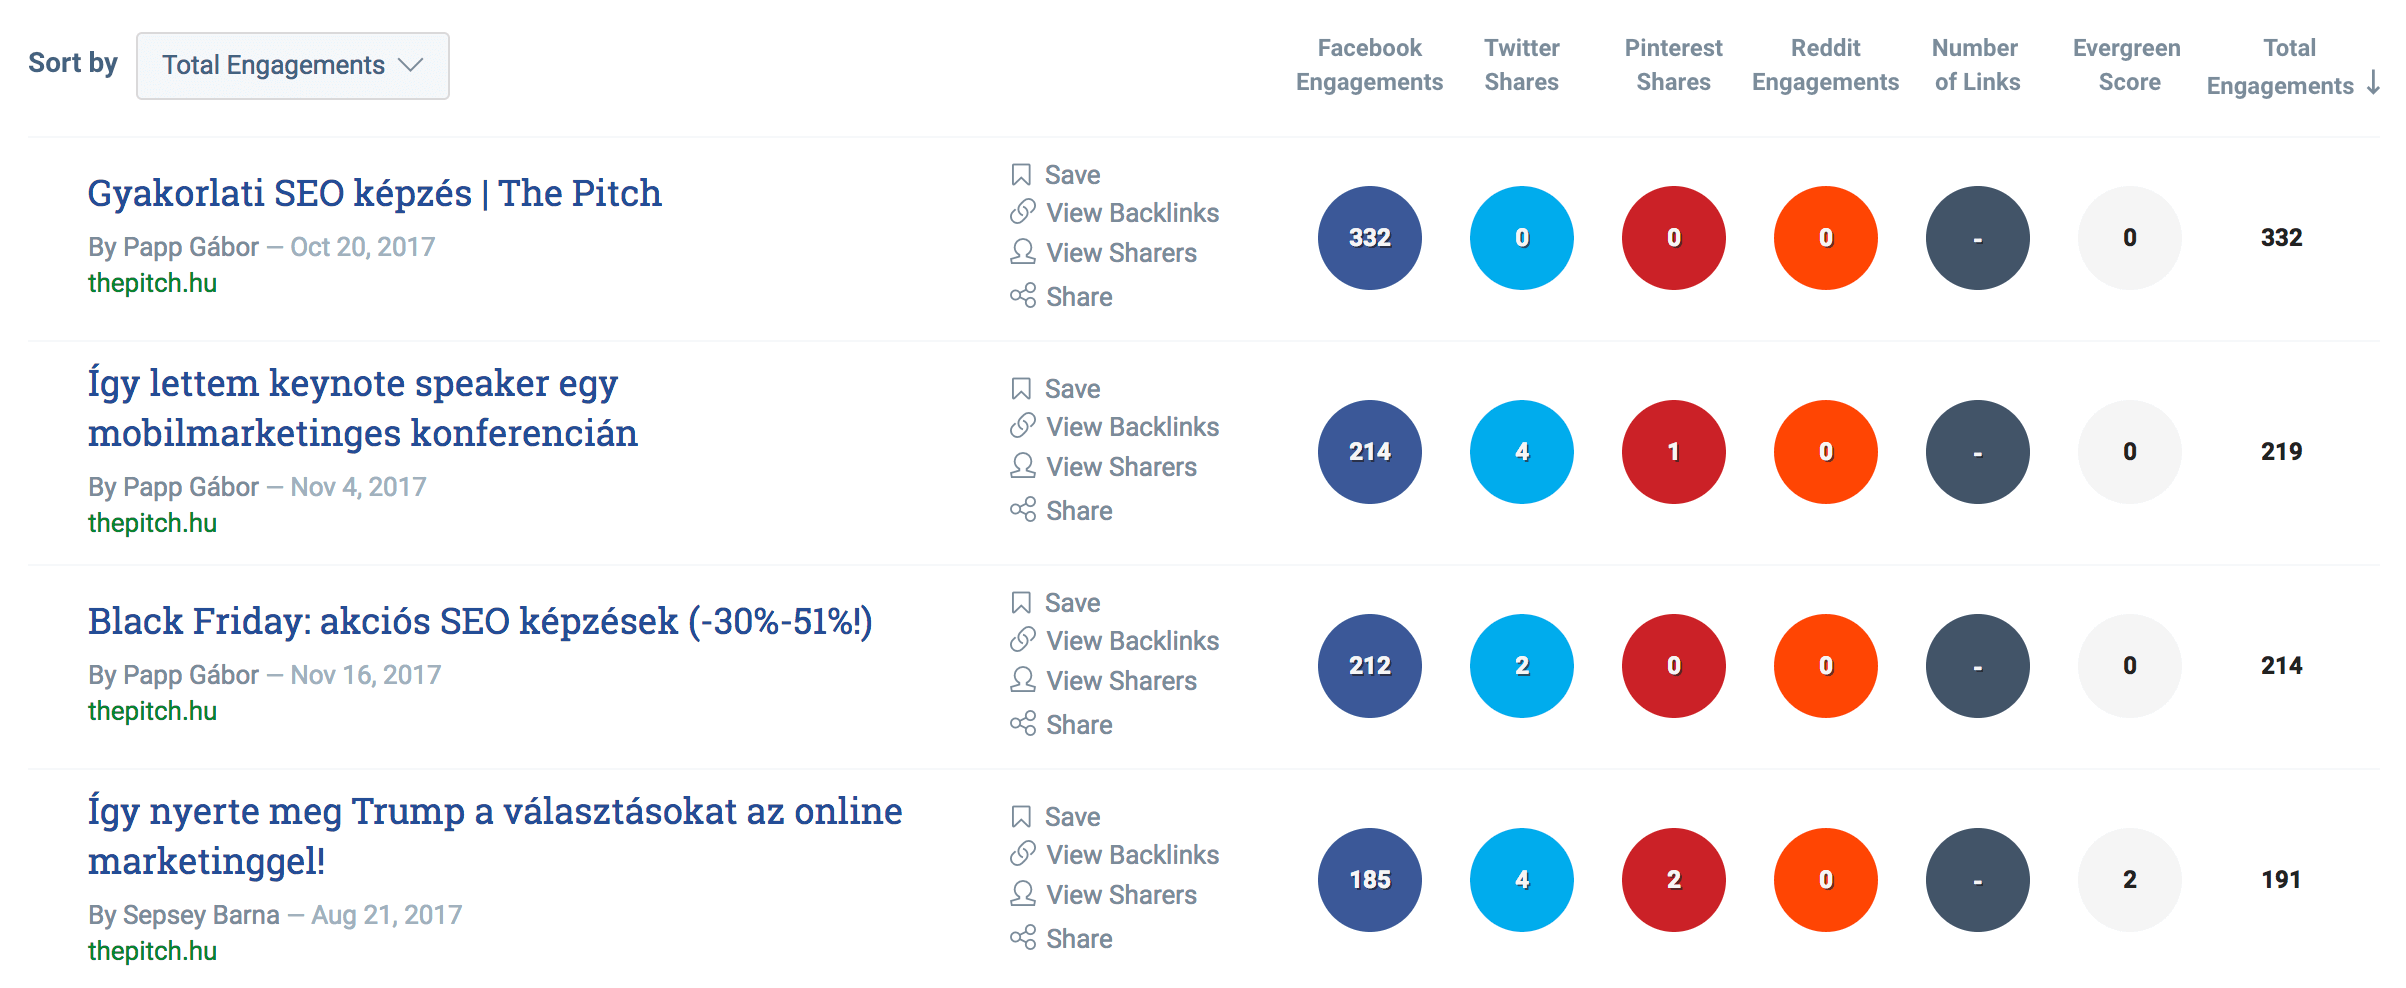2406x988 pixels.
Task: Sort by the Facebook Engagements column header
Action: click(1369, 64)
